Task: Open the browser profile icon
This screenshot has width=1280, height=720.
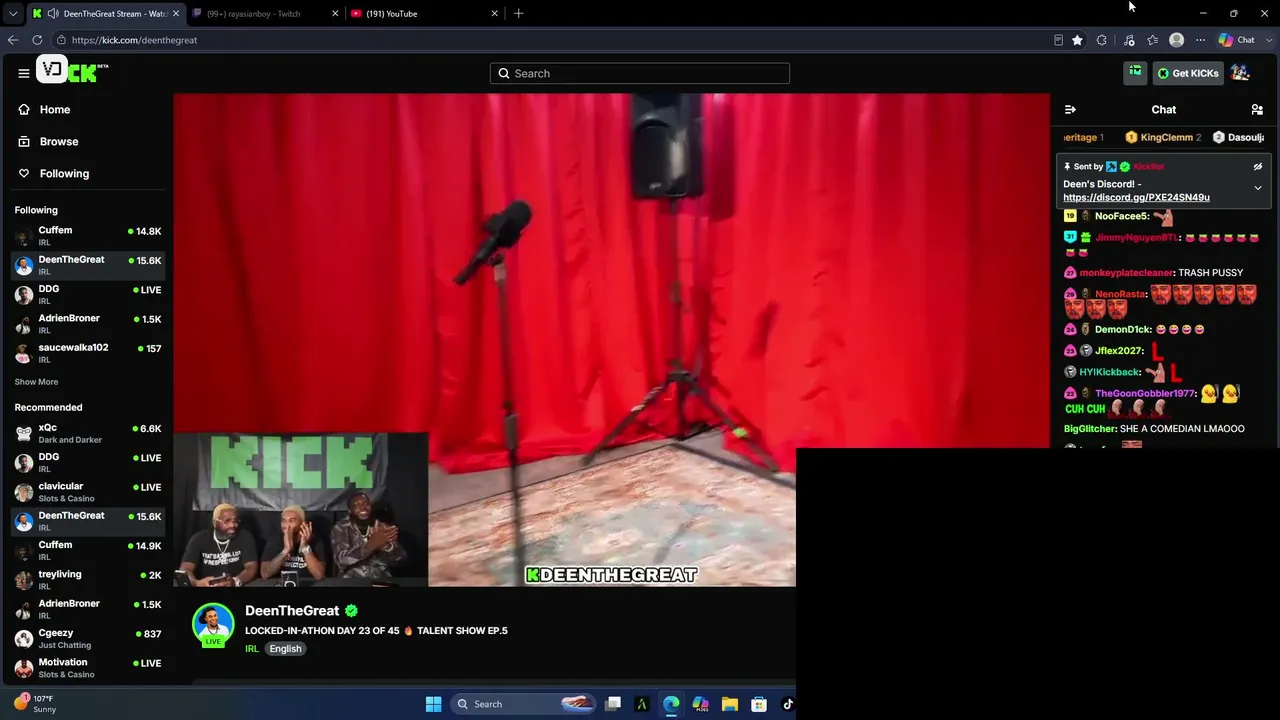Action: 1177,40
